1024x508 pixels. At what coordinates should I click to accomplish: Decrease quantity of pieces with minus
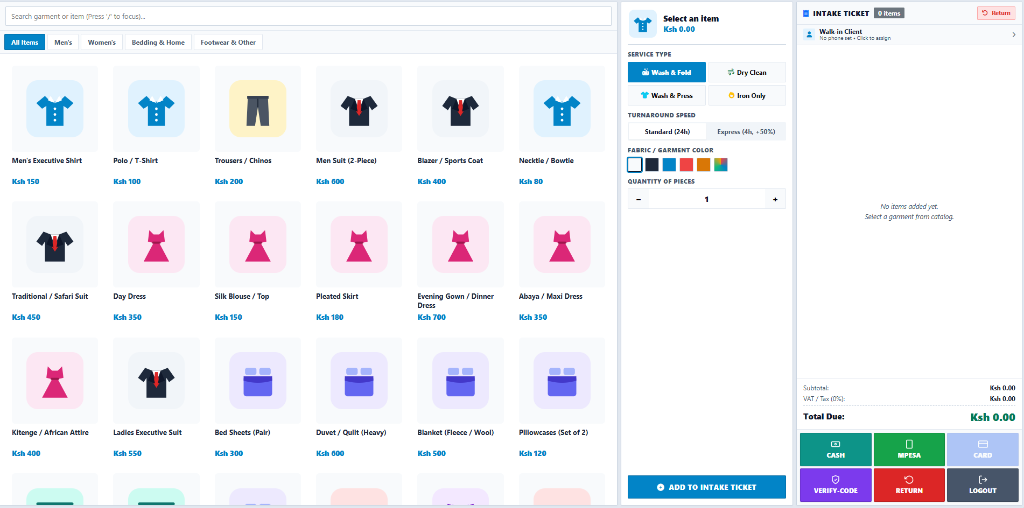click(638, 199)
